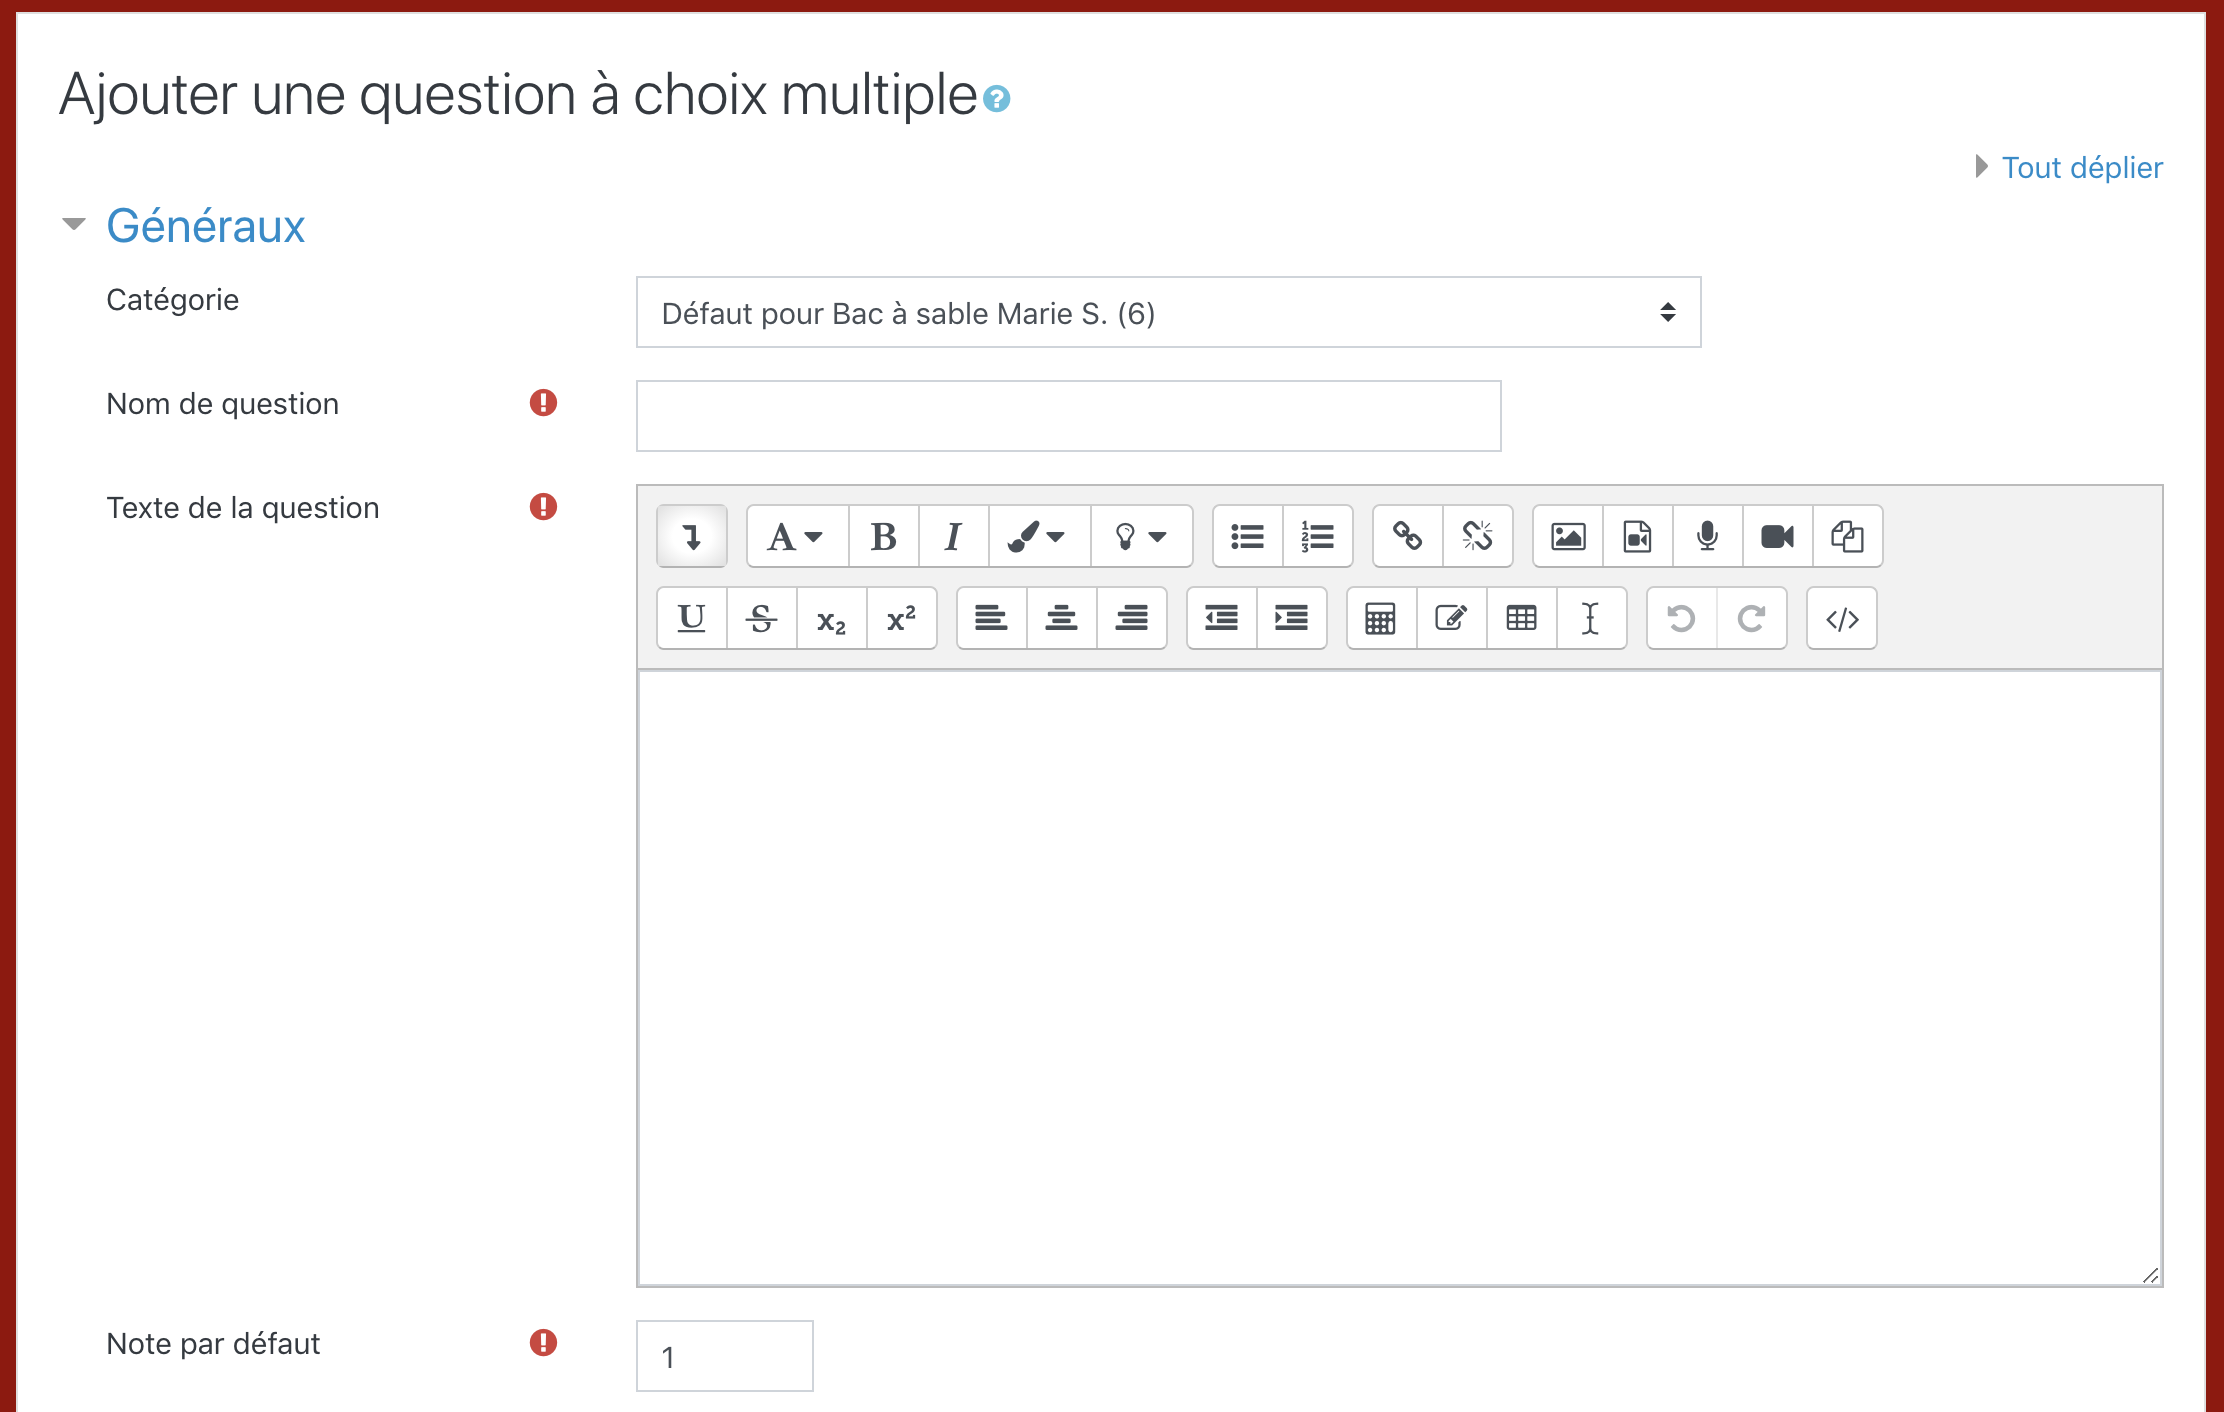Insert an image via editor toolbar
Viewport: 2224px width, 1412px height.
(1567, 537)
